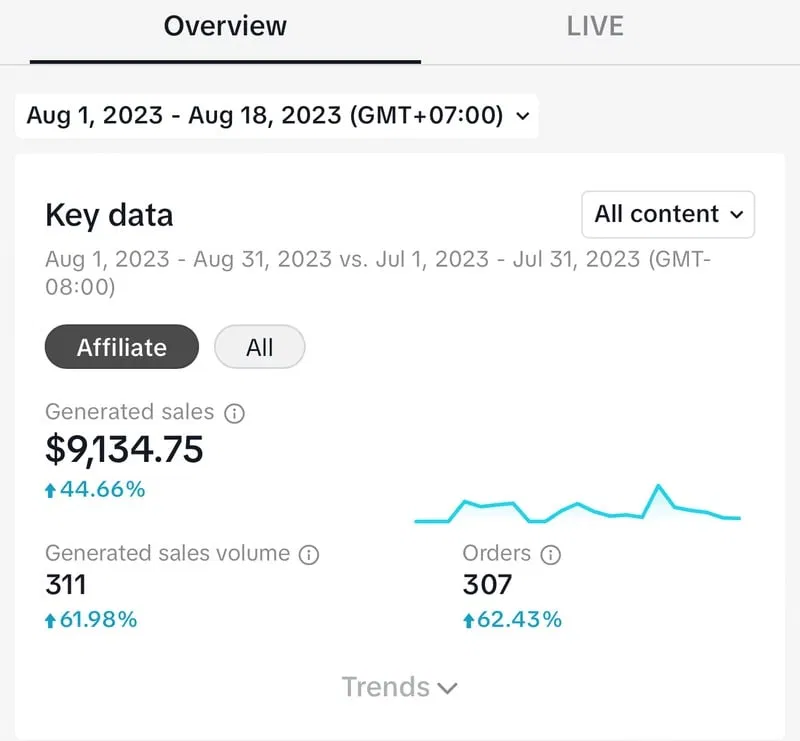This screenshot has height=741, width=800.
Task: Switch to the LIVE tab
Action: tap(594, 26)
